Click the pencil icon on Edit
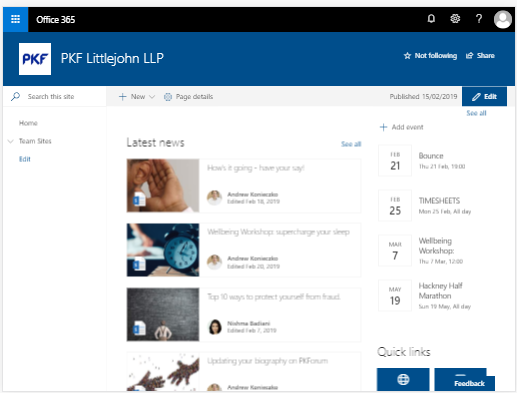This screenshot has width=517, height=393. tap(476, 97)
